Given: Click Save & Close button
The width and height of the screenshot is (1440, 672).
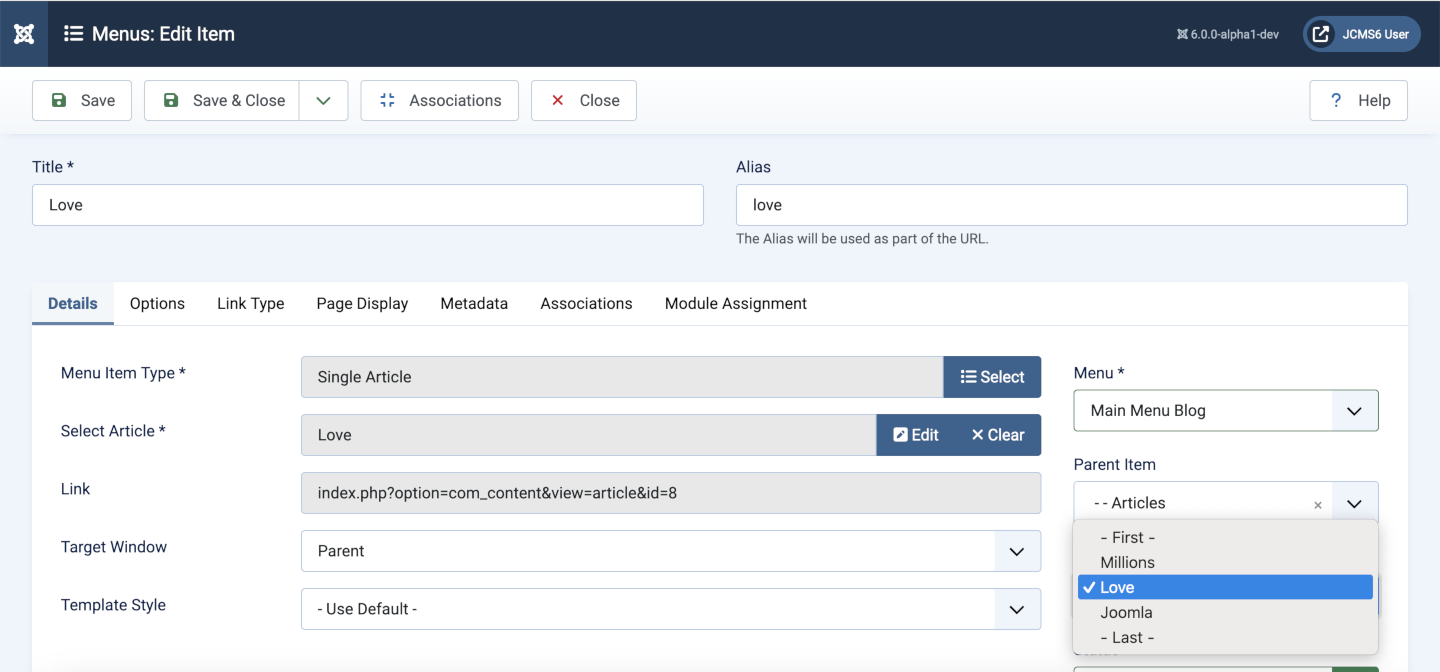Looking at the screenshot, I should [222, 100].
